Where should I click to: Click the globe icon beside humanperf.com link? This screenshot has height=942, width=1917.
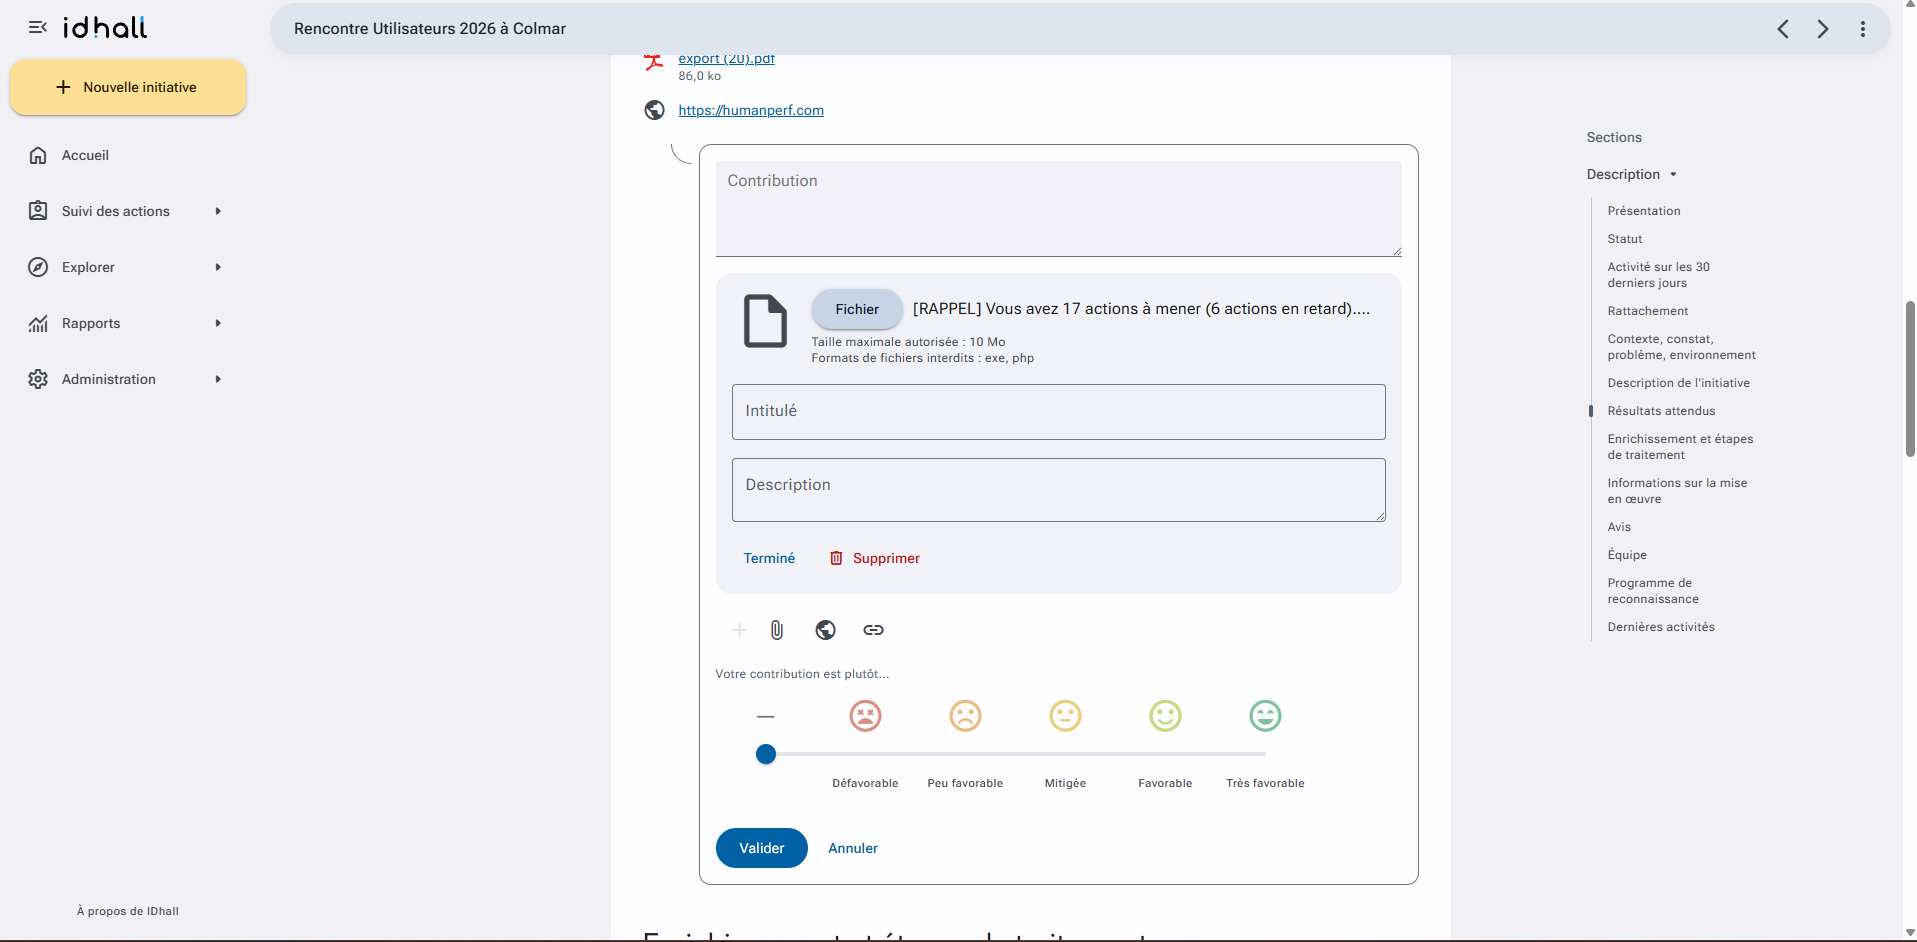coord(654,110)
